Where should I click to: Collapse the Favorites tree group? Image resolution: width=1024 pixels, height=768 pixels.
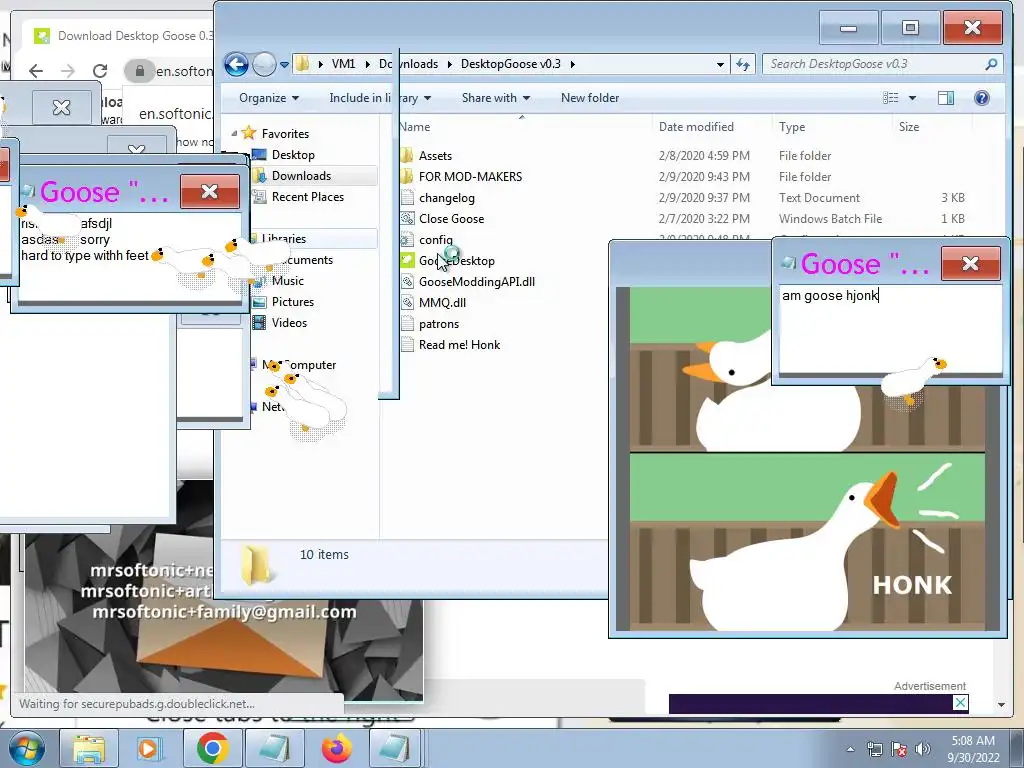click(234, 133)
